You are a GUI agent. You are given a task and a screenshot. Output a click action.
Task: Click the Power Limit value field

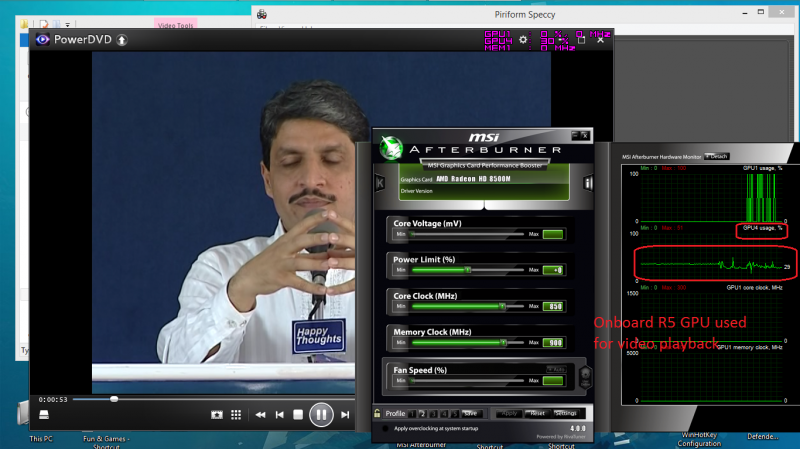tap(553, 270)
